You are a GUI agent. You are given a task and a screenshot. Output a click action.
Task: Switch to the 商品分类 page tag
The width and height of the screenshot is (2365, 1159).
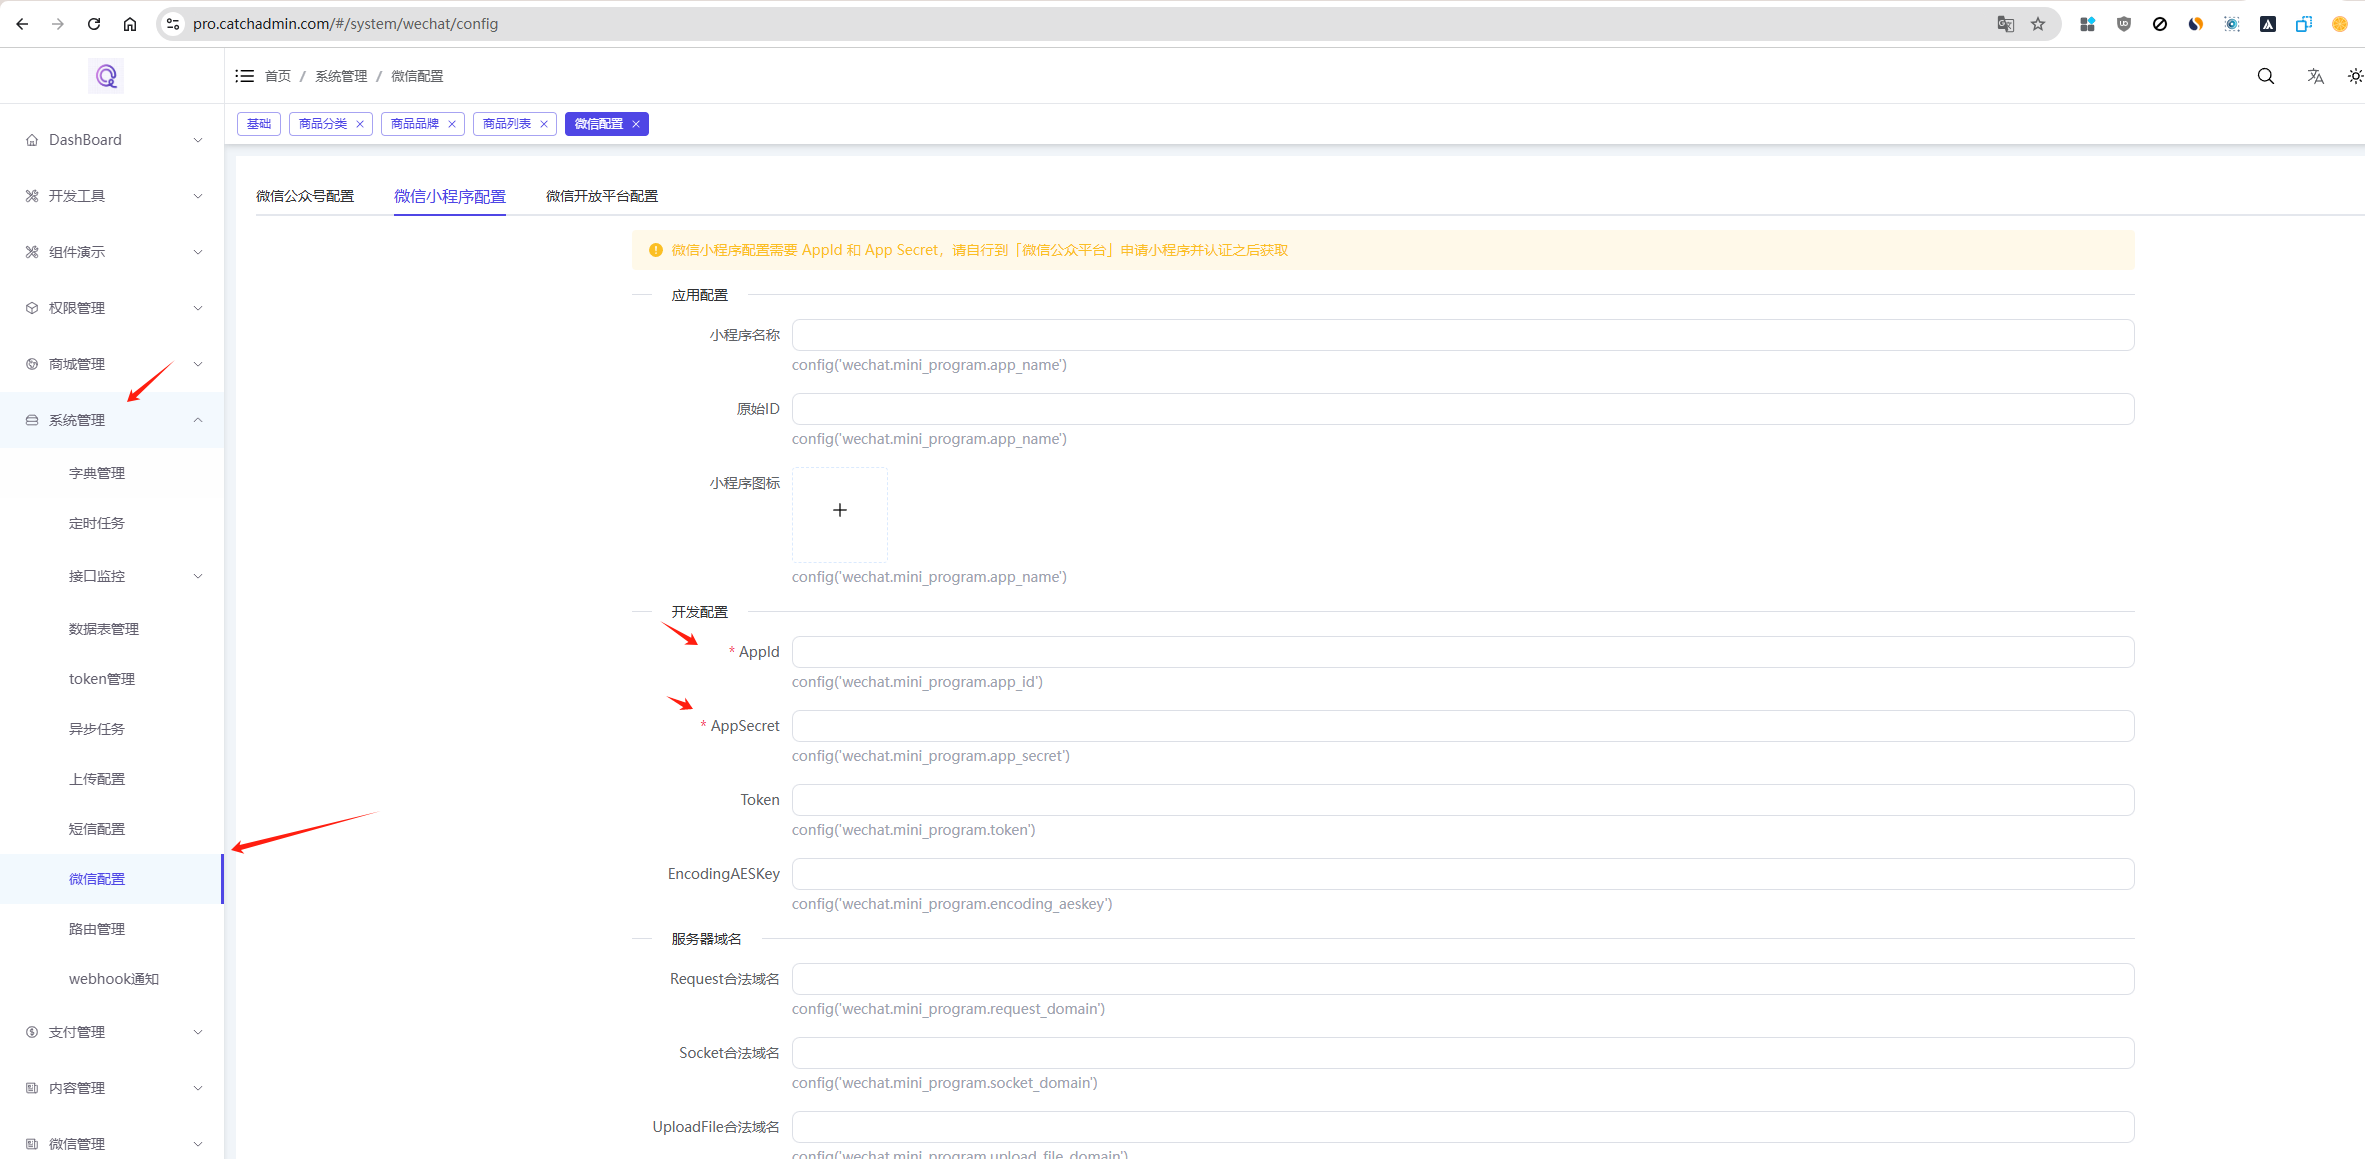pyautogui.click(x=323, y=124)
